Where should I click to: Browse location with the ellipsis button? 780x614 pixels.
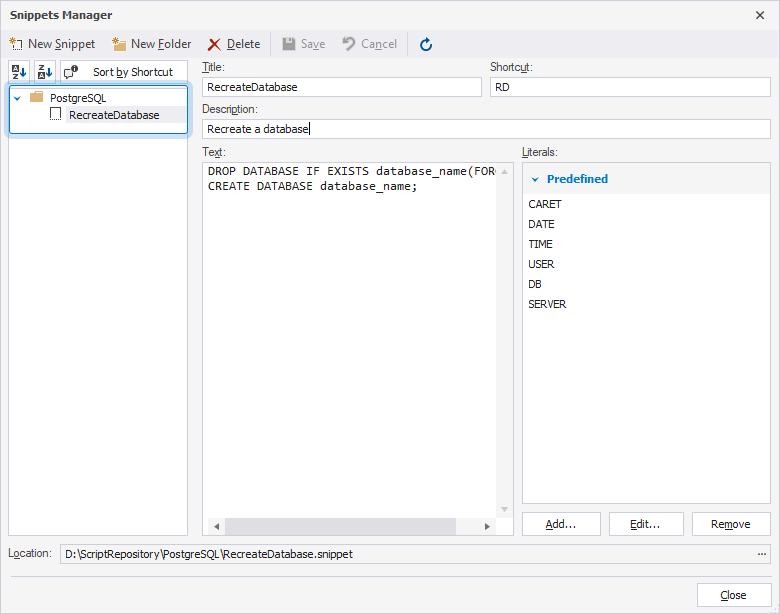click(x=762, y=554)
